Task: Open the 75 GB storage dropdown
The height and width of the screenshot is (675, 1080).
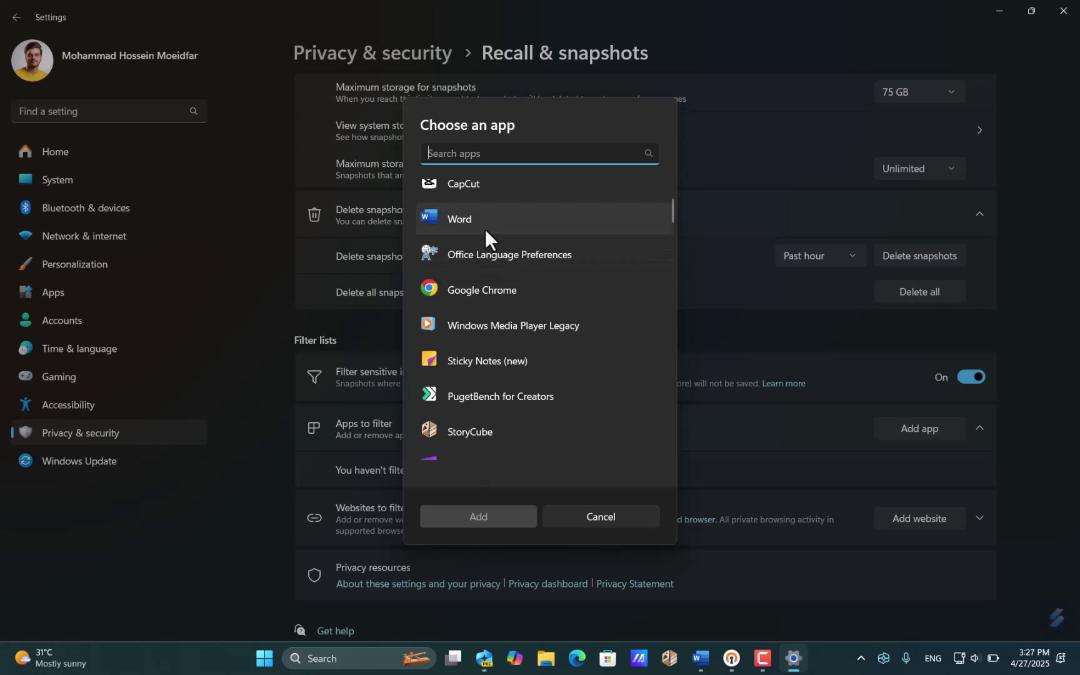Action: click(919, 92)
